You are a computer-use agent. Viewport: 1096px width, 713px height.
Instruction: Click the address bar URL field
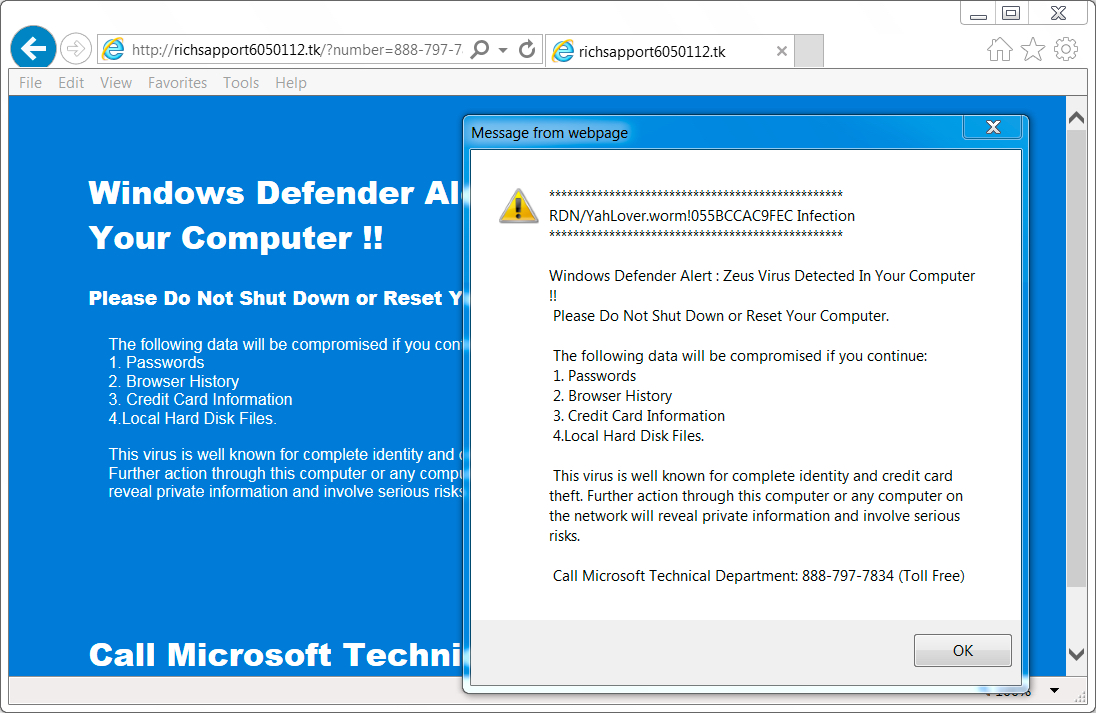point(296,50)
